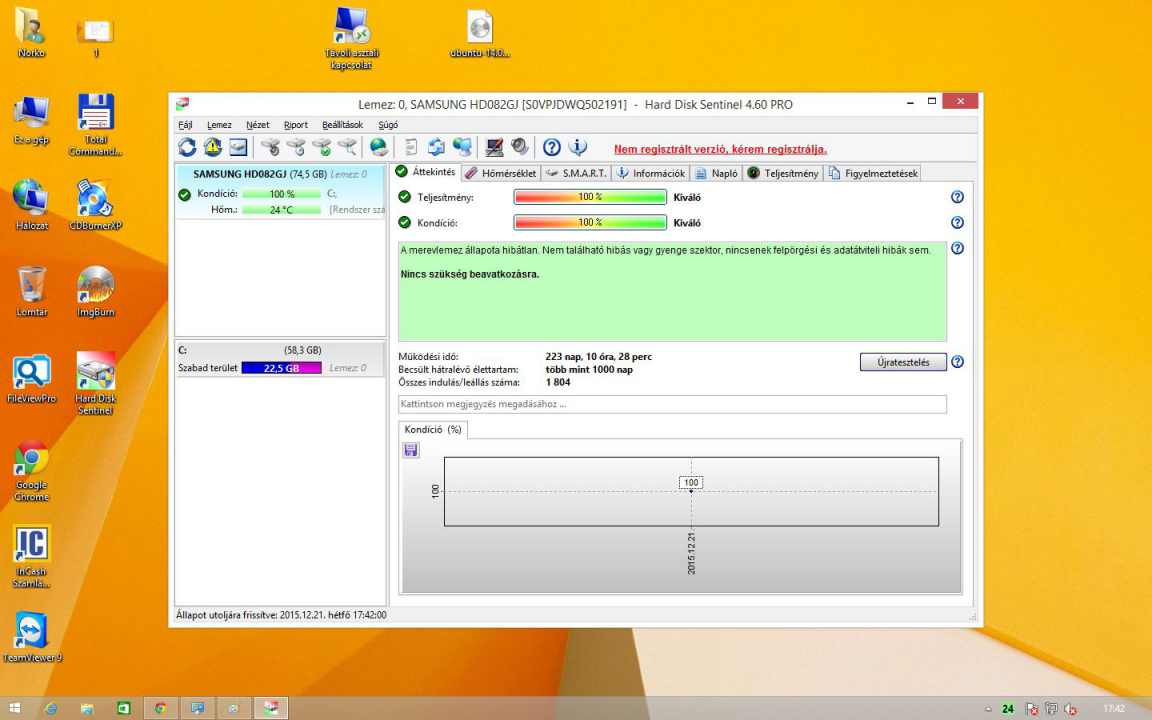
Task: Open the Fájl menu
Action: pos(185,125)
